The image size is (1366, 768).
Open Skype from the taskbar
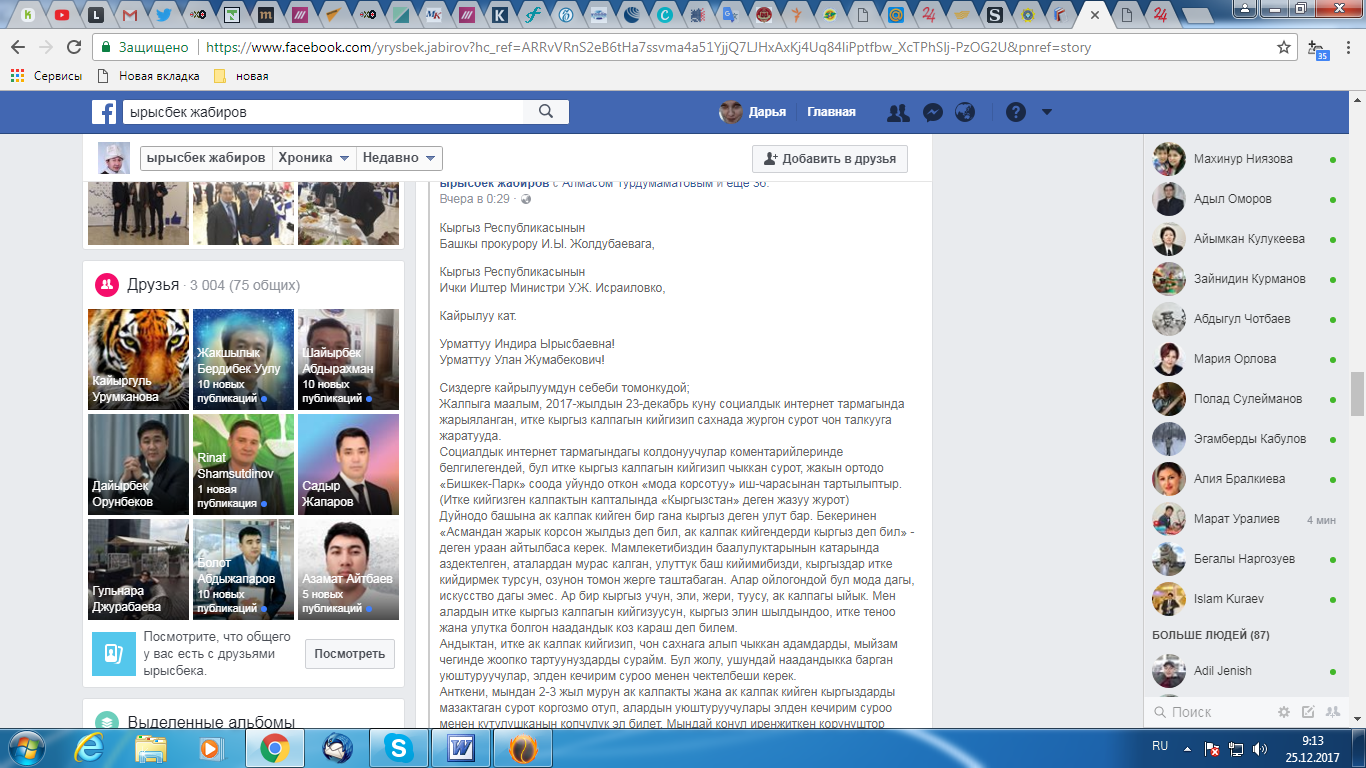point(399,747)
